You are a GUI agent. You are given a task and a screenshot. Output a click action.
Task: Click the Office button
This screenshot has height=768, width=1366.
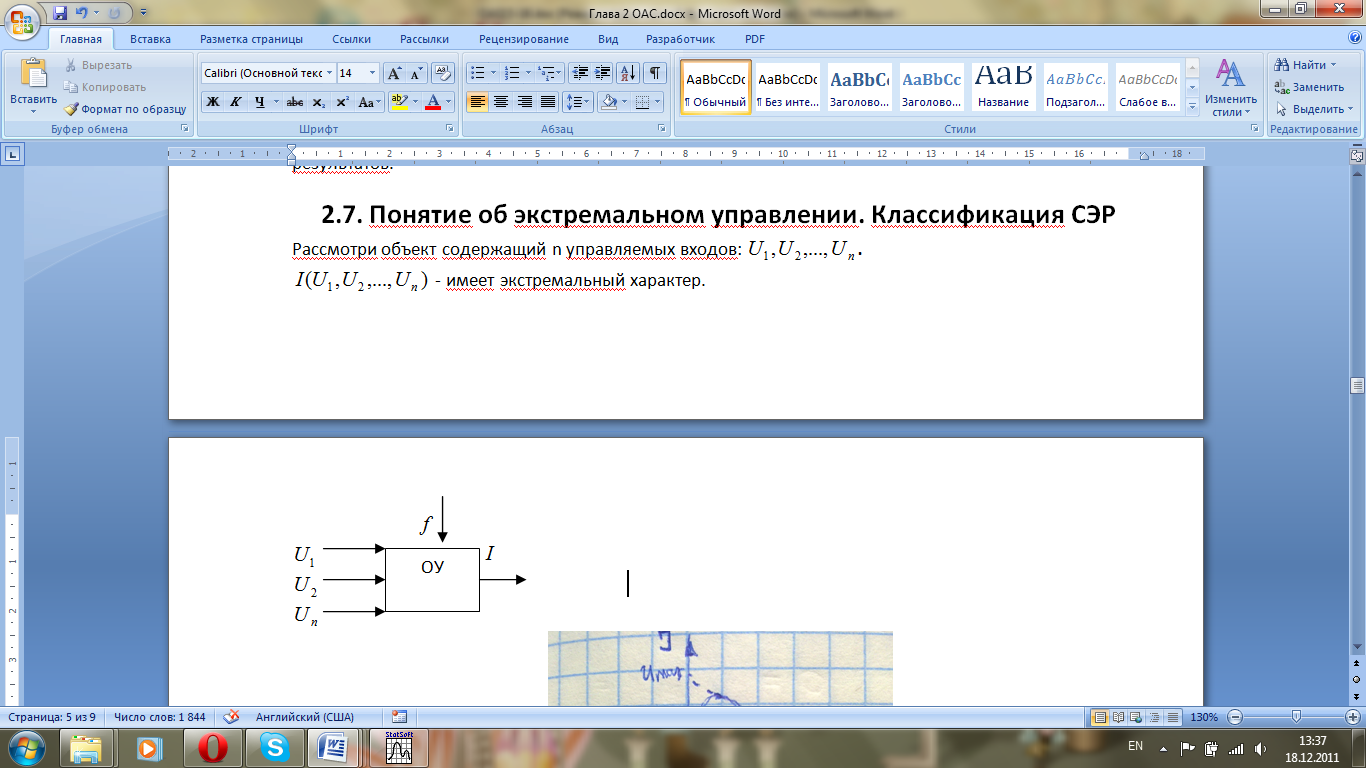pyautogui.click(x=22, y=20)
